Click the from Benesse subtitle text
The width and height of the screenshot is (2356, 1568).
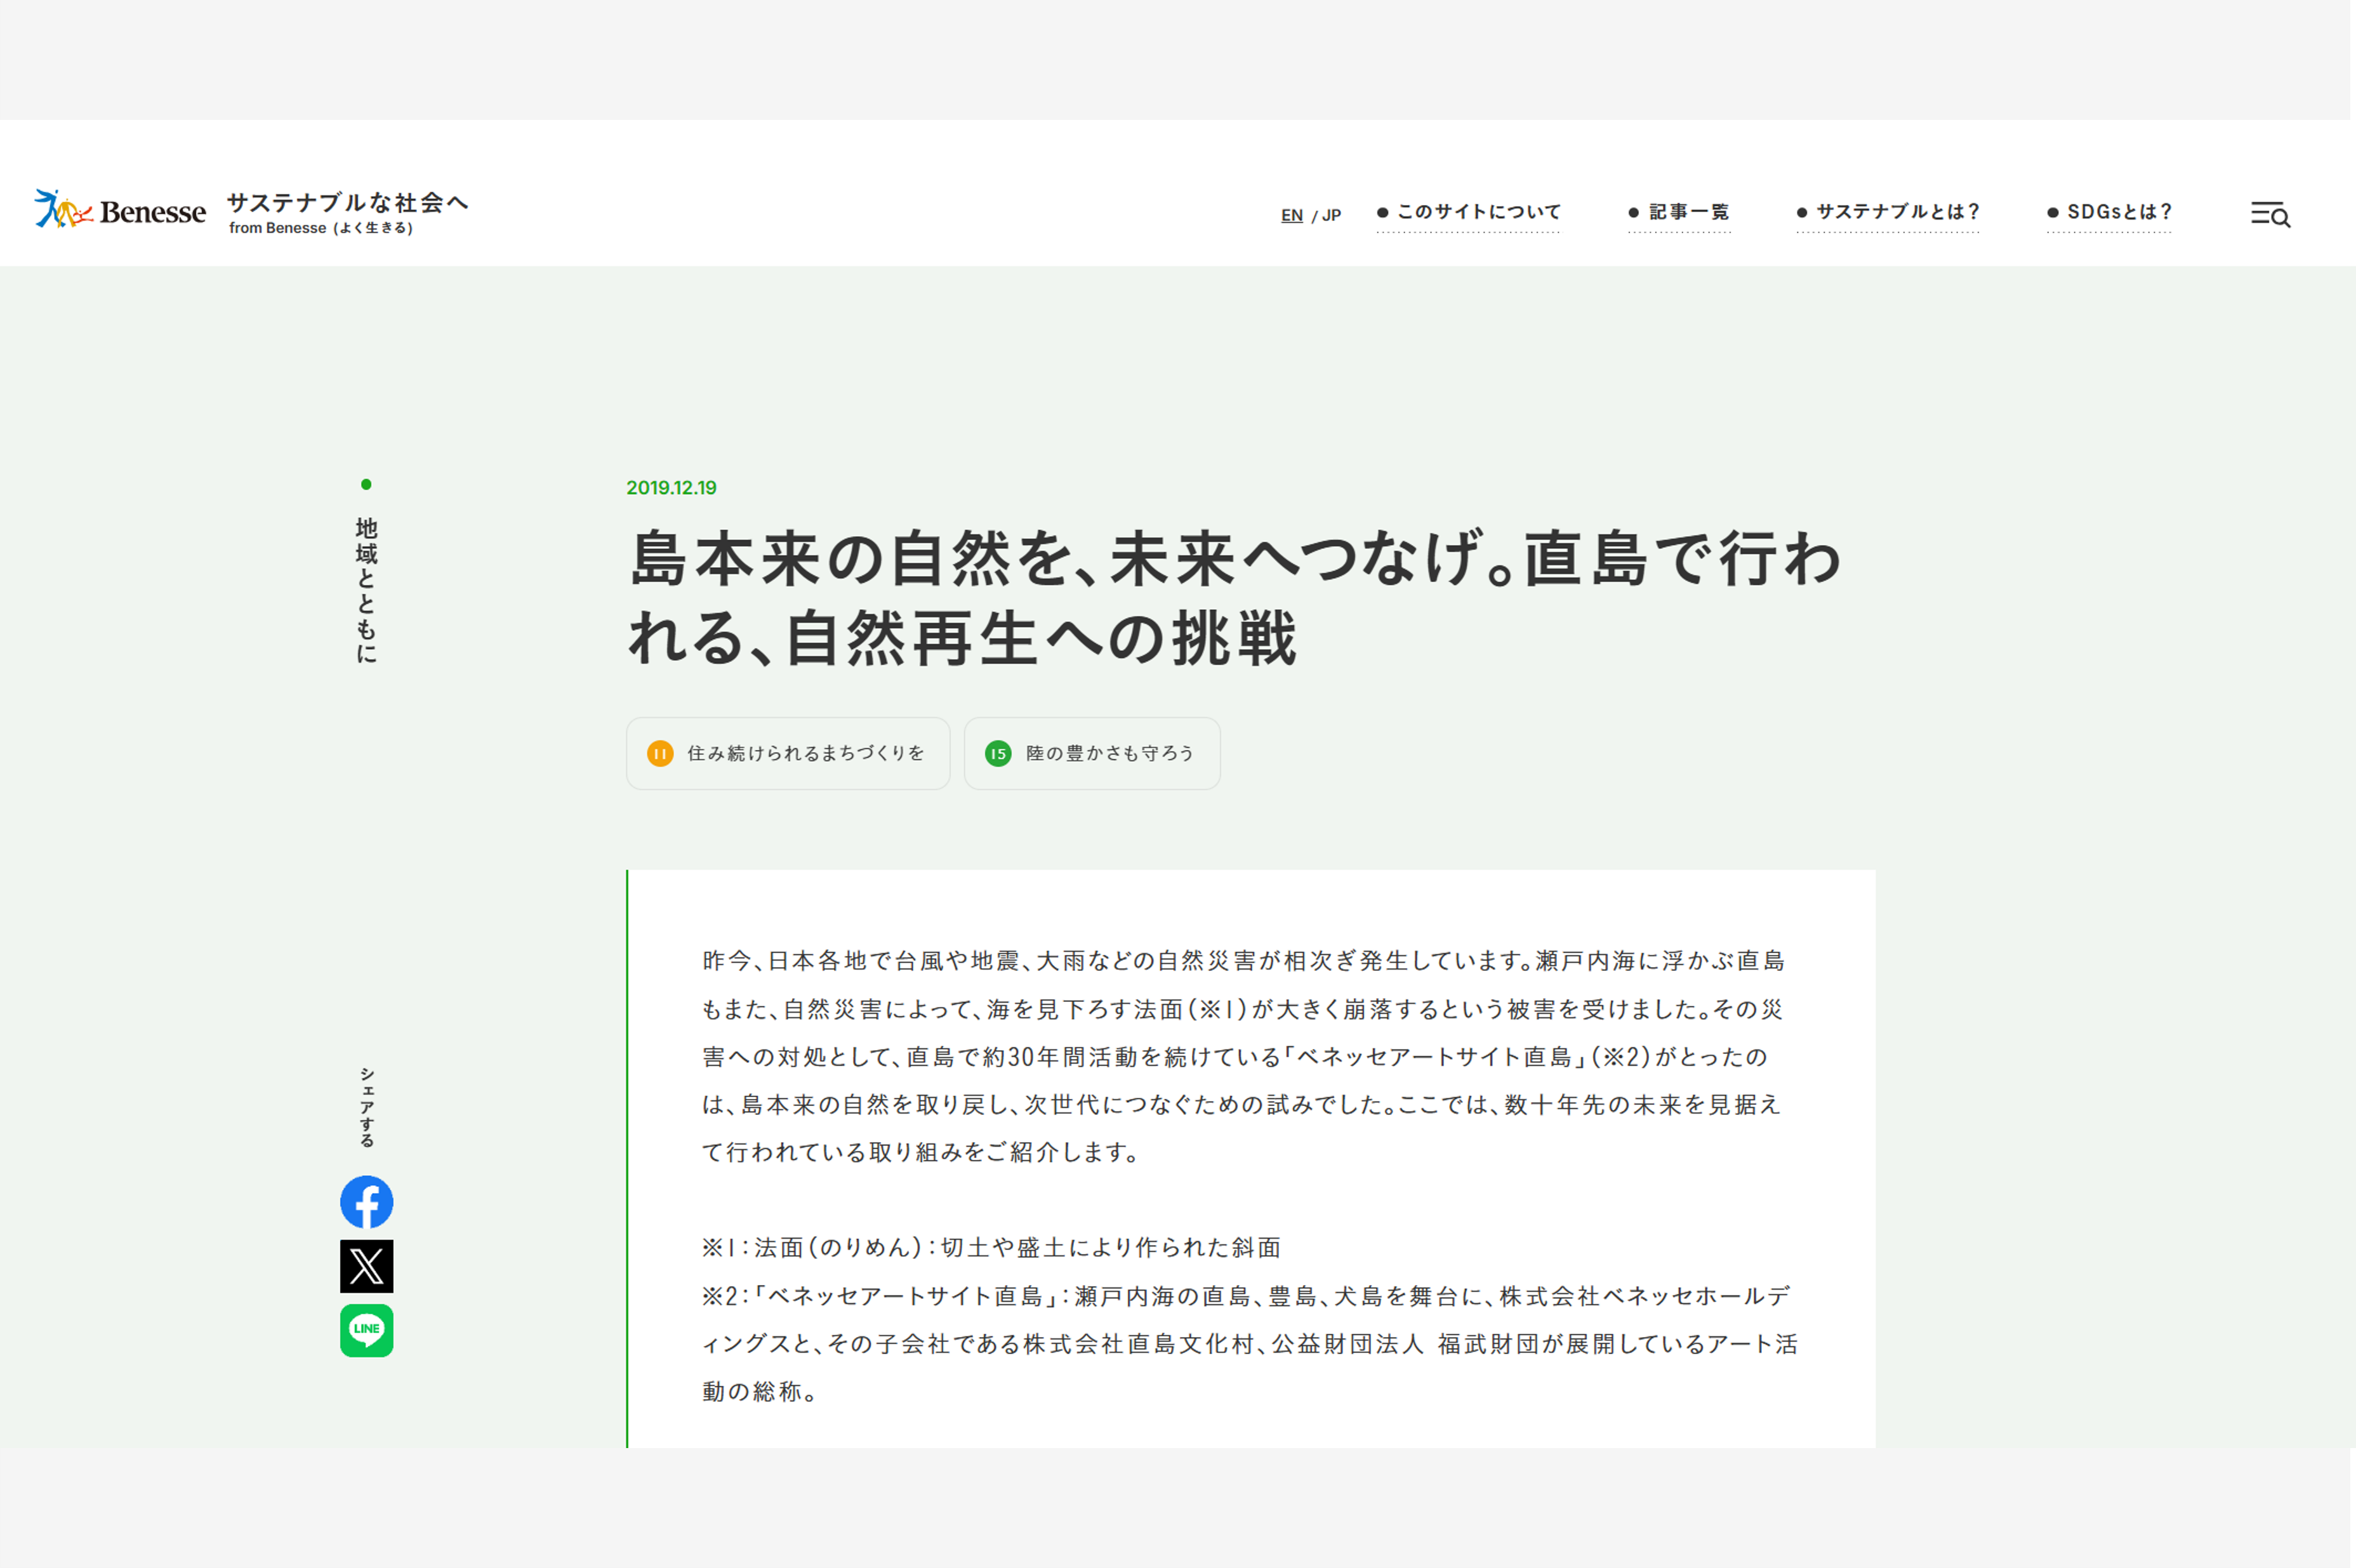coord(320,228)
